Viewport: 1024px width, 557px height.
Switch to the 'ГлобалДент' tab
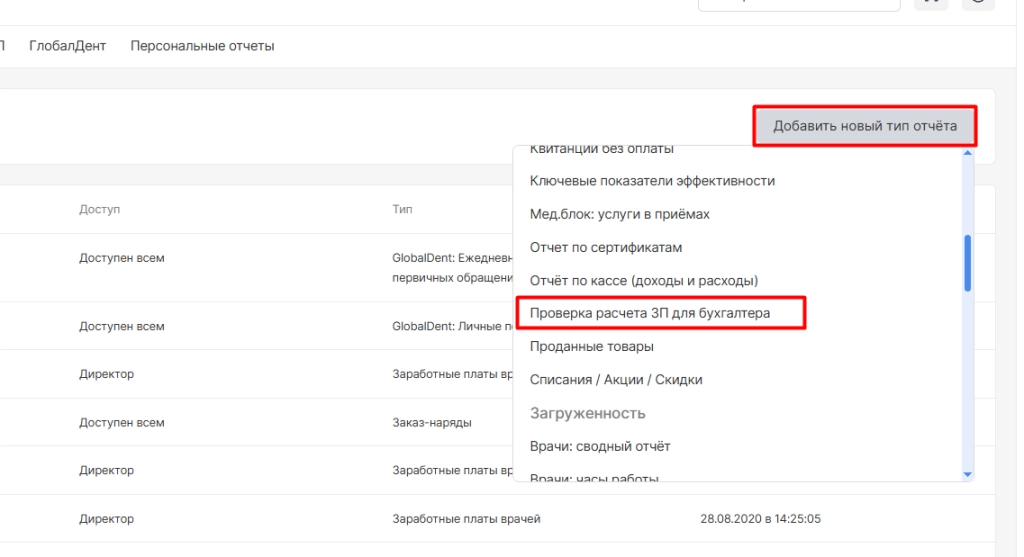(68, 46)
